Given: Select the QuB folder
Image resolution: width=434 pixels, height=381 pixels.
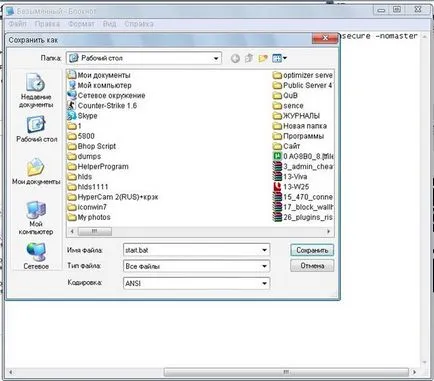Looking at the screenshot, I should point(285,95).
